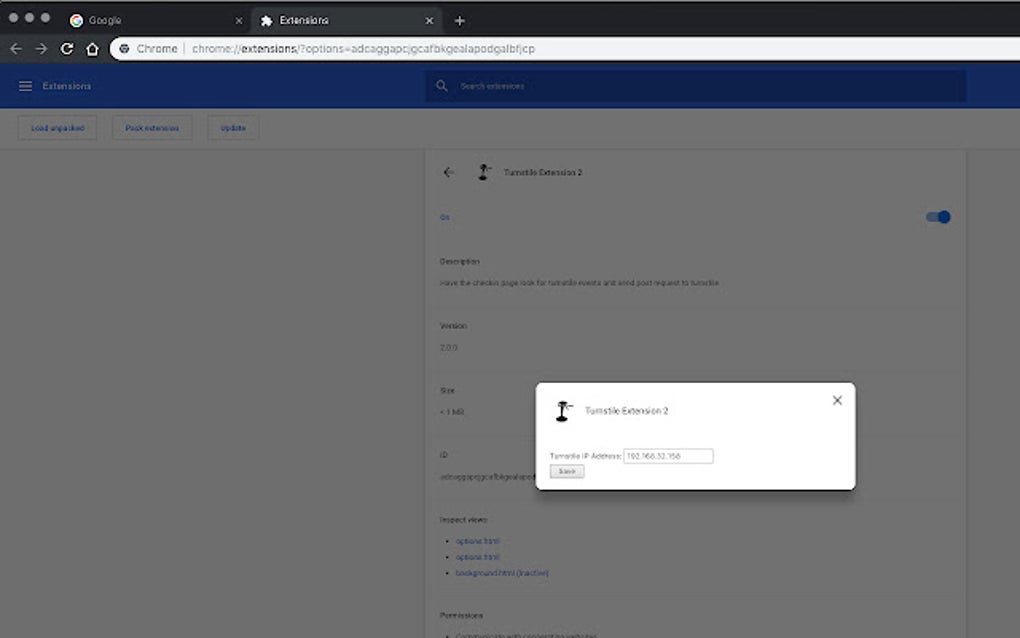The image size is (1020, 638).
Task: Click the search magnifier in Extensions header
Action: (441, 86)
